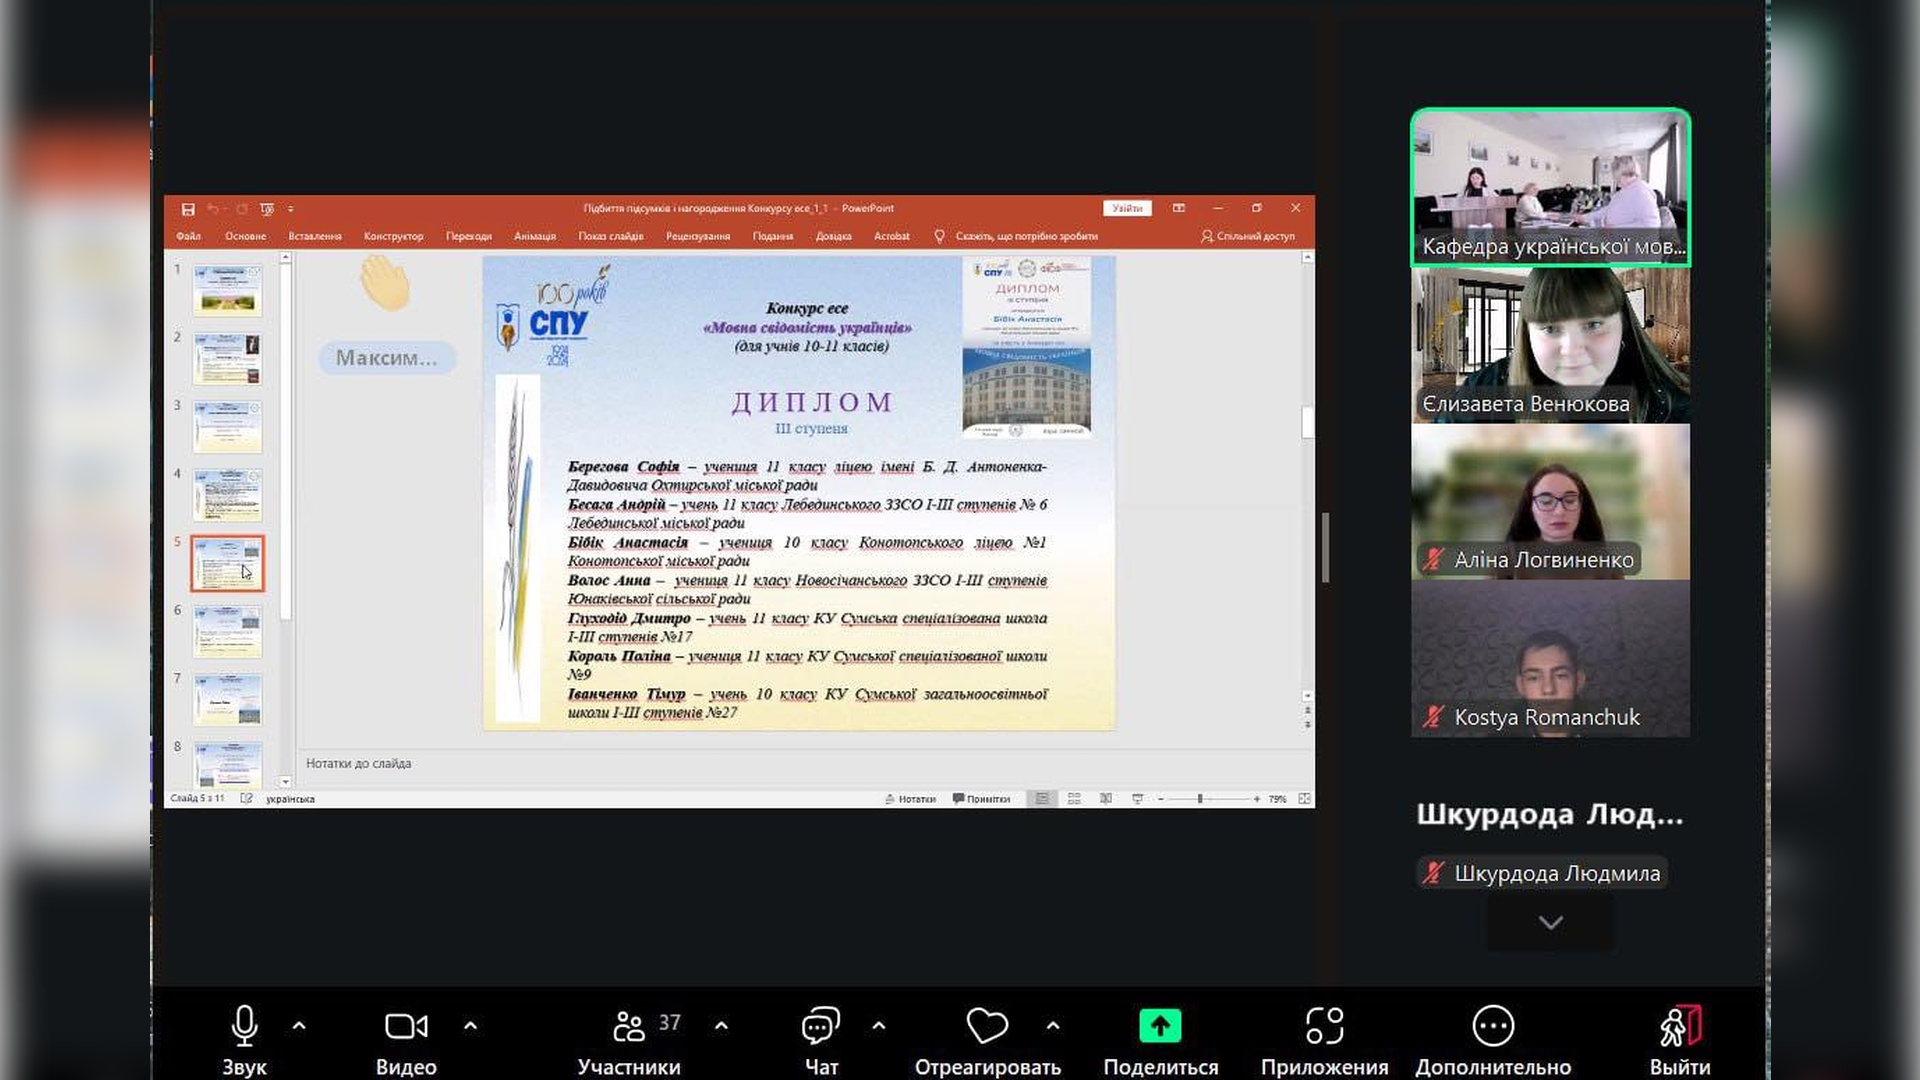Open the Участники participants panel

[x=629, y=1026]
